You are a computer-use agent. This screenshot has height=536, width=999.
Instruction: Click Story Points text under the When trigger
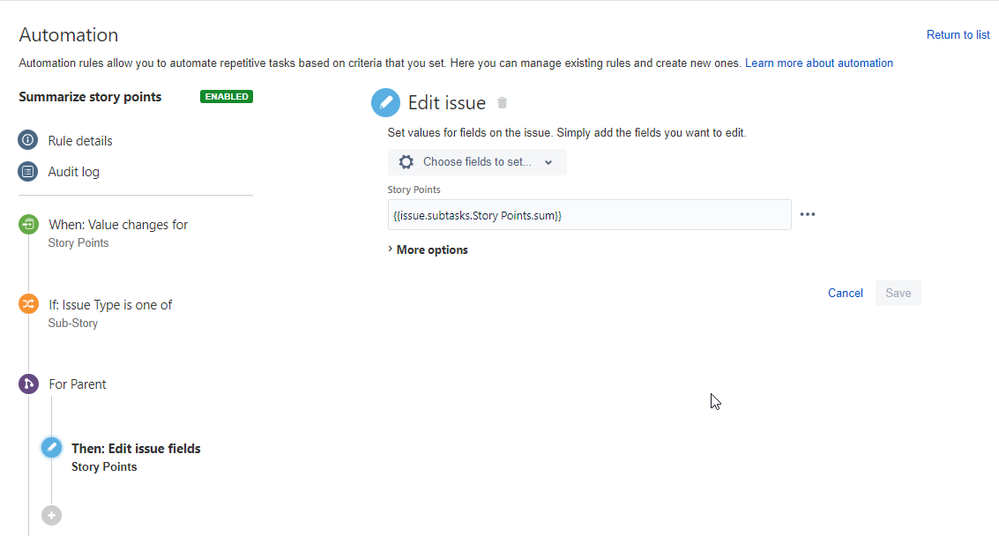78,243
